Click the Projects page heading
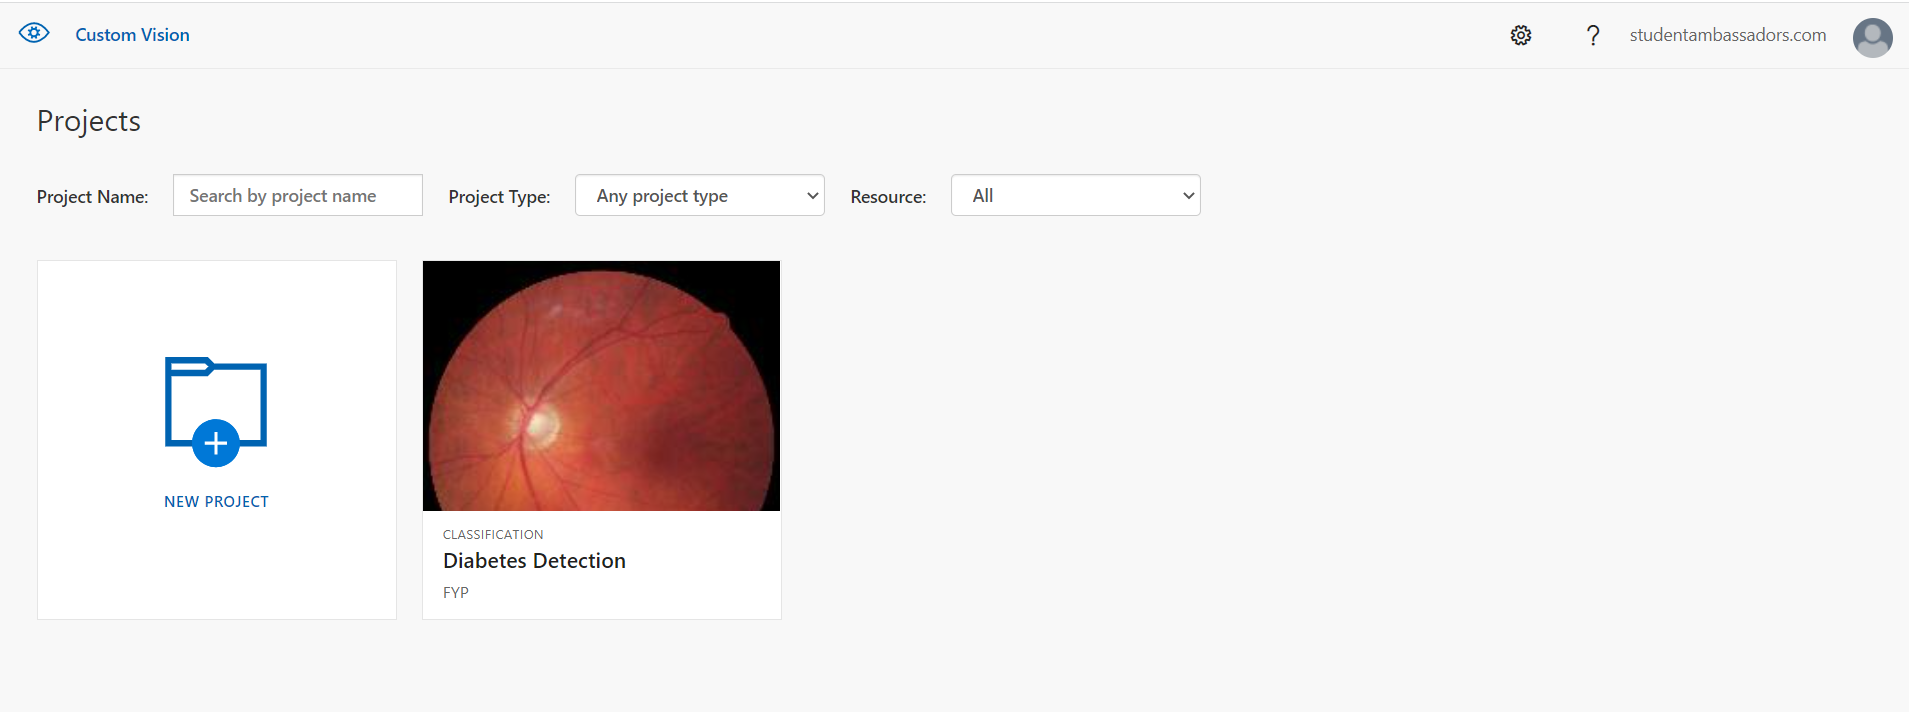Screen dimensions: 1909x712 89,121
